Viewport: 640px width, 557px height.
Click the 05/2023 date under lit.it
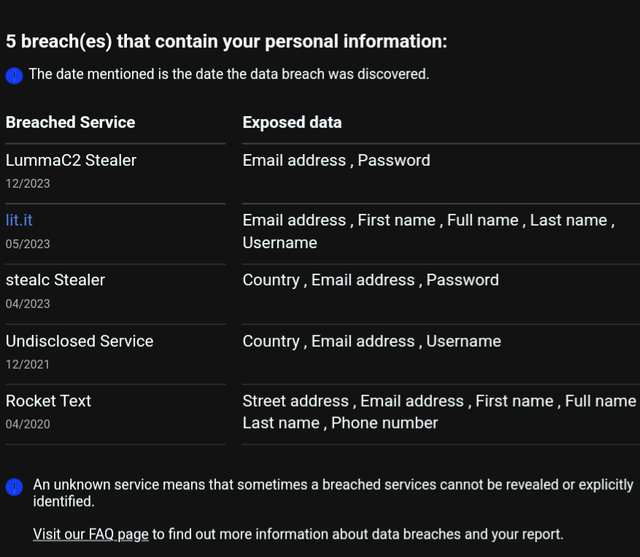pos(28,244)
